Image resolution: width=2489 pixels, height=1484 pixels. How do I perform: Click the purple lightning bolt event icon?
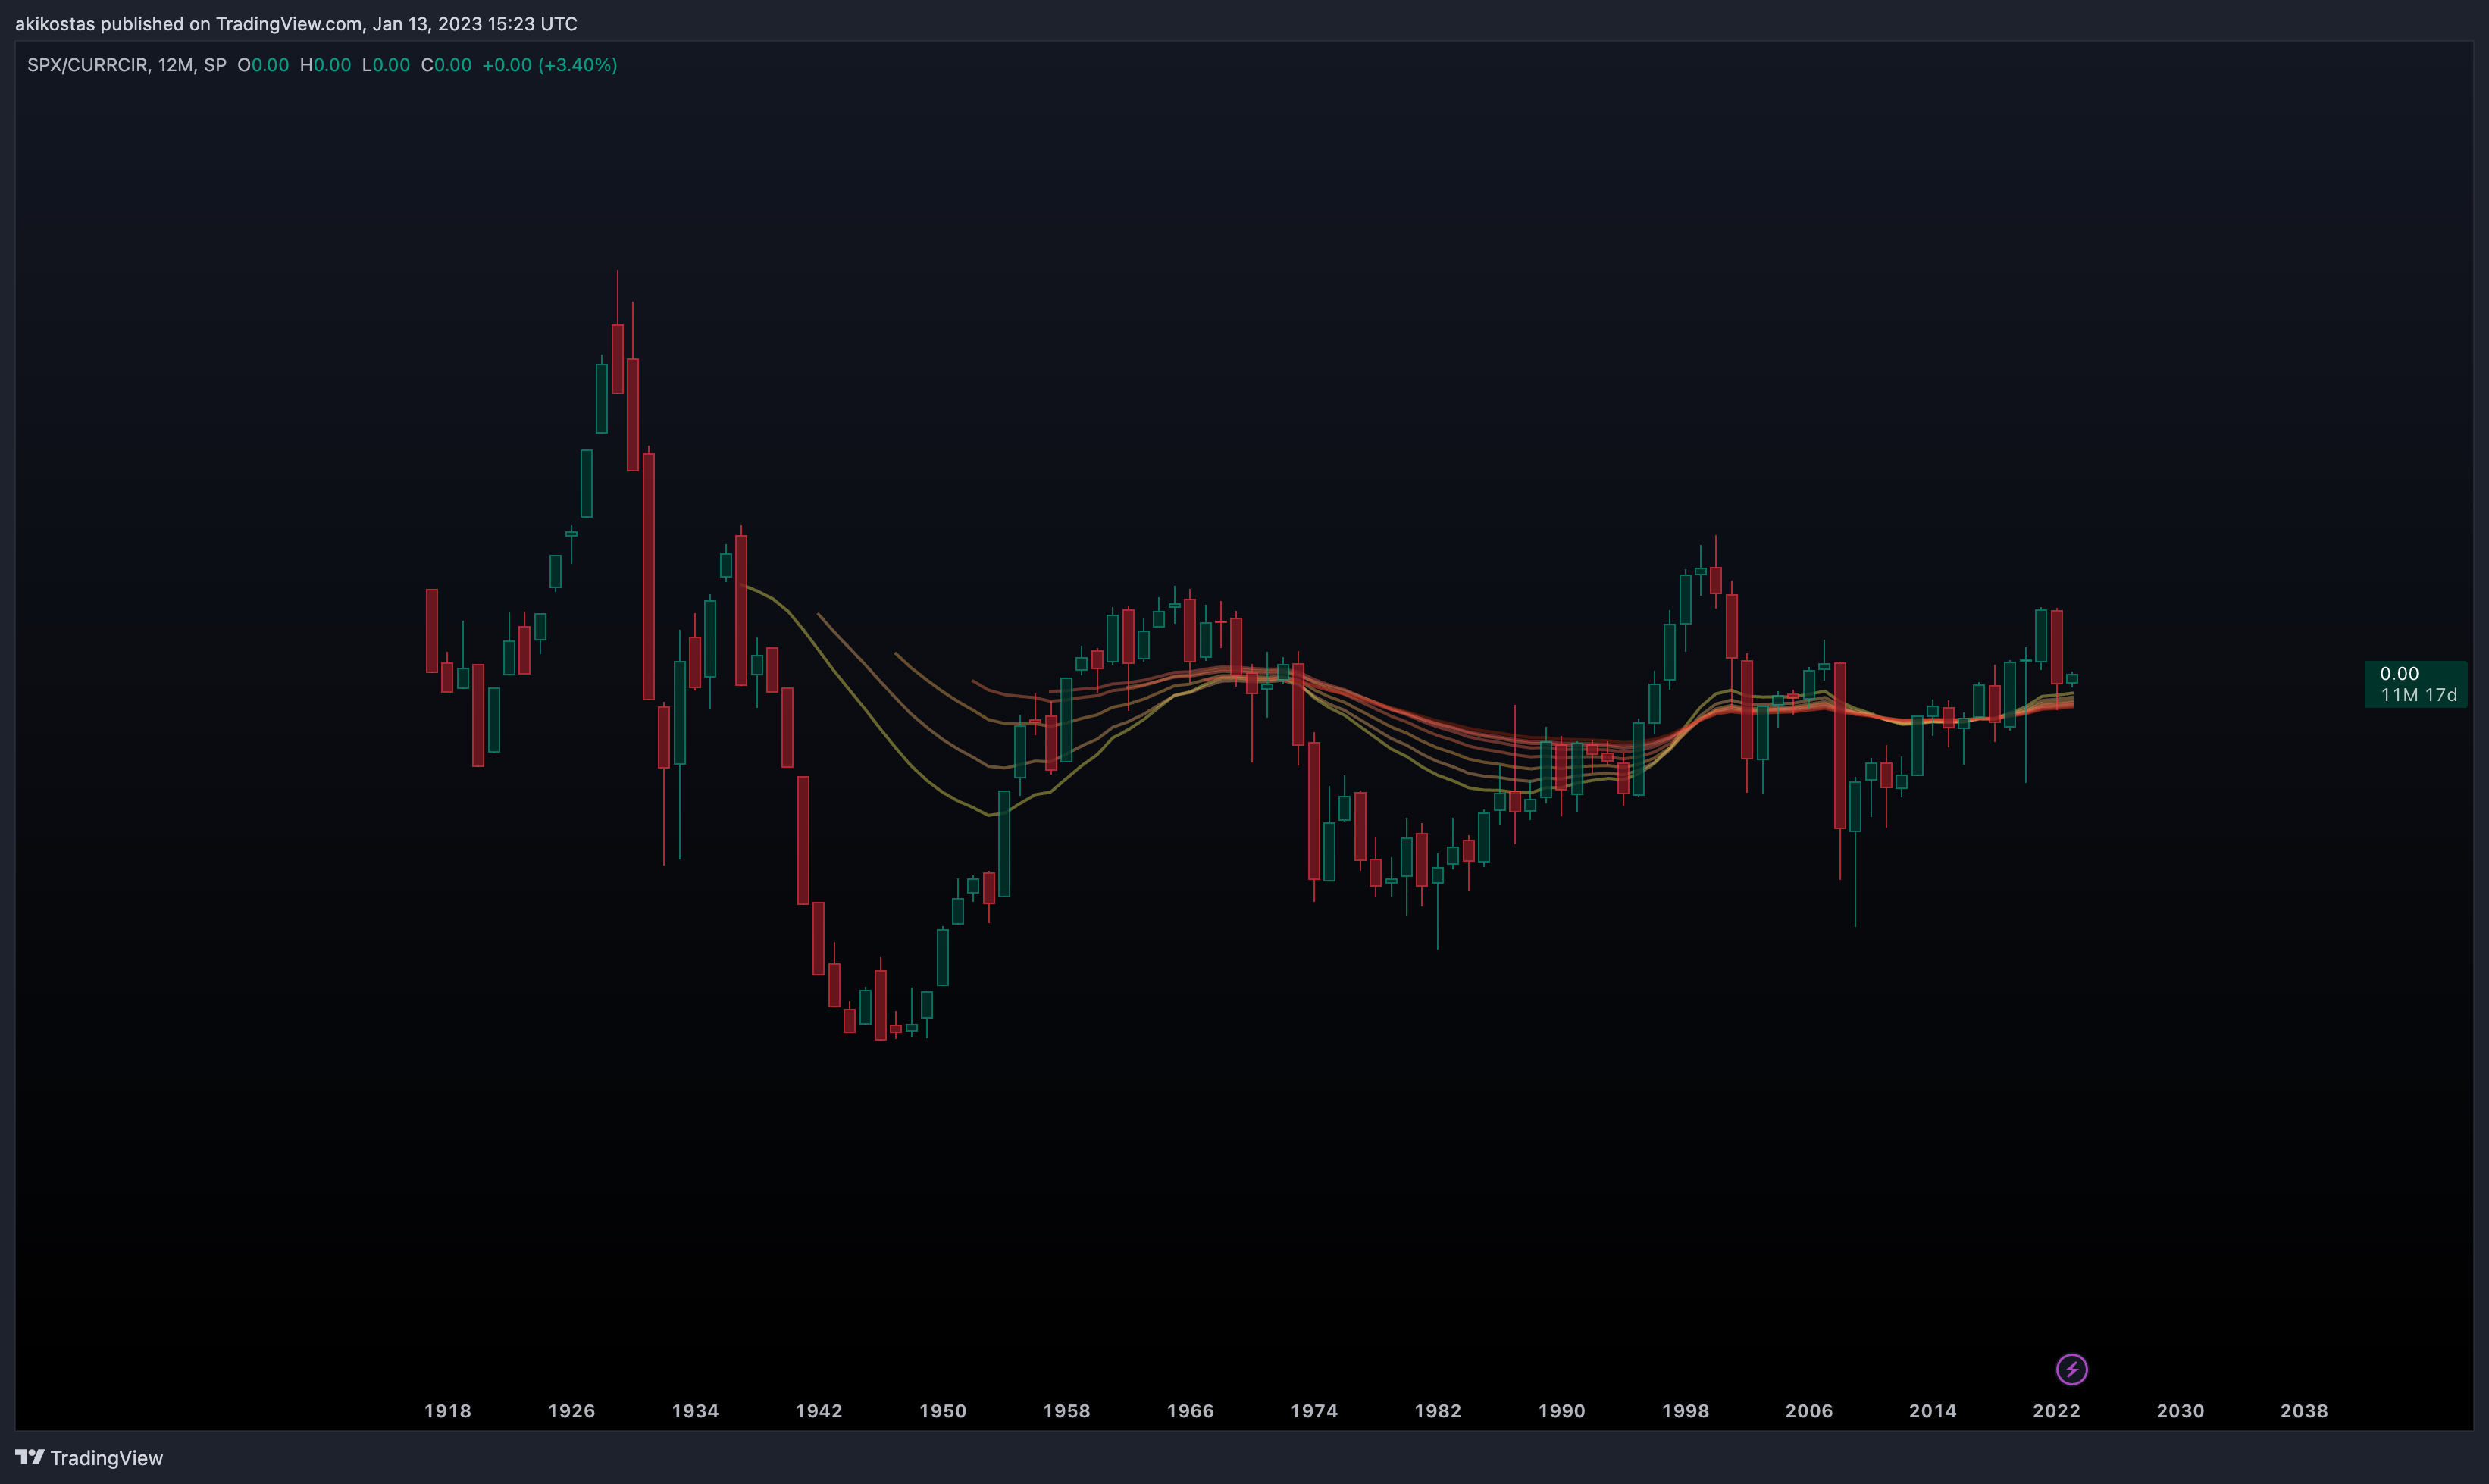[2071, 1369]
